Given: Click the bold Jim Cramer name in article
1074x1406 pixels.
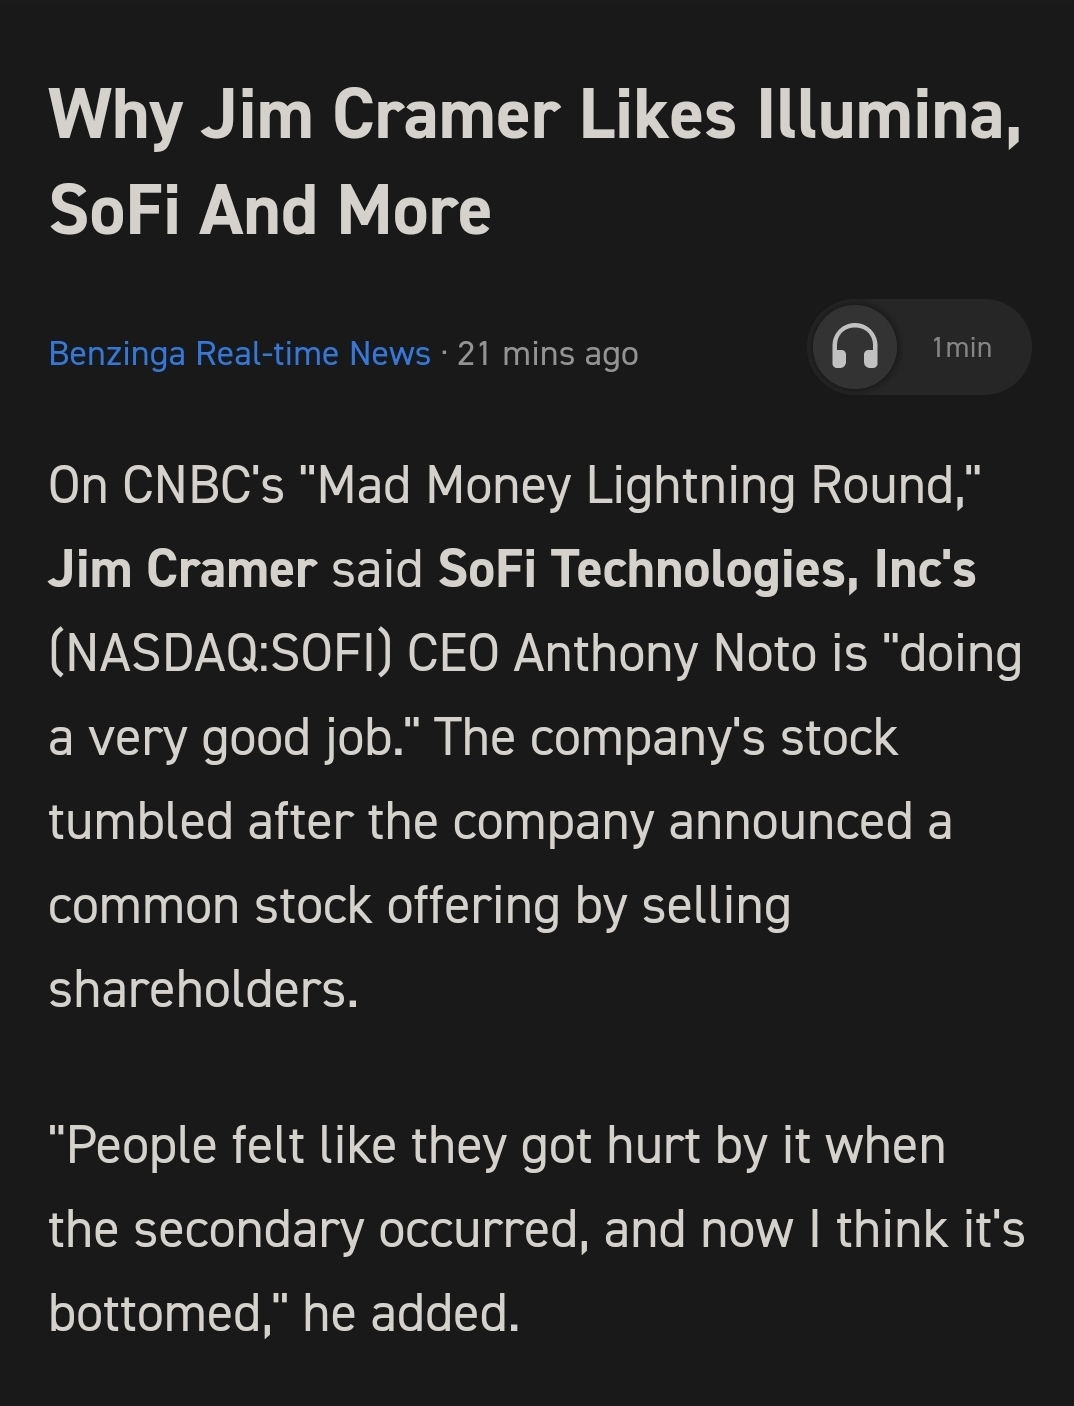Looking at the screenshot, I should pos(182,569).
